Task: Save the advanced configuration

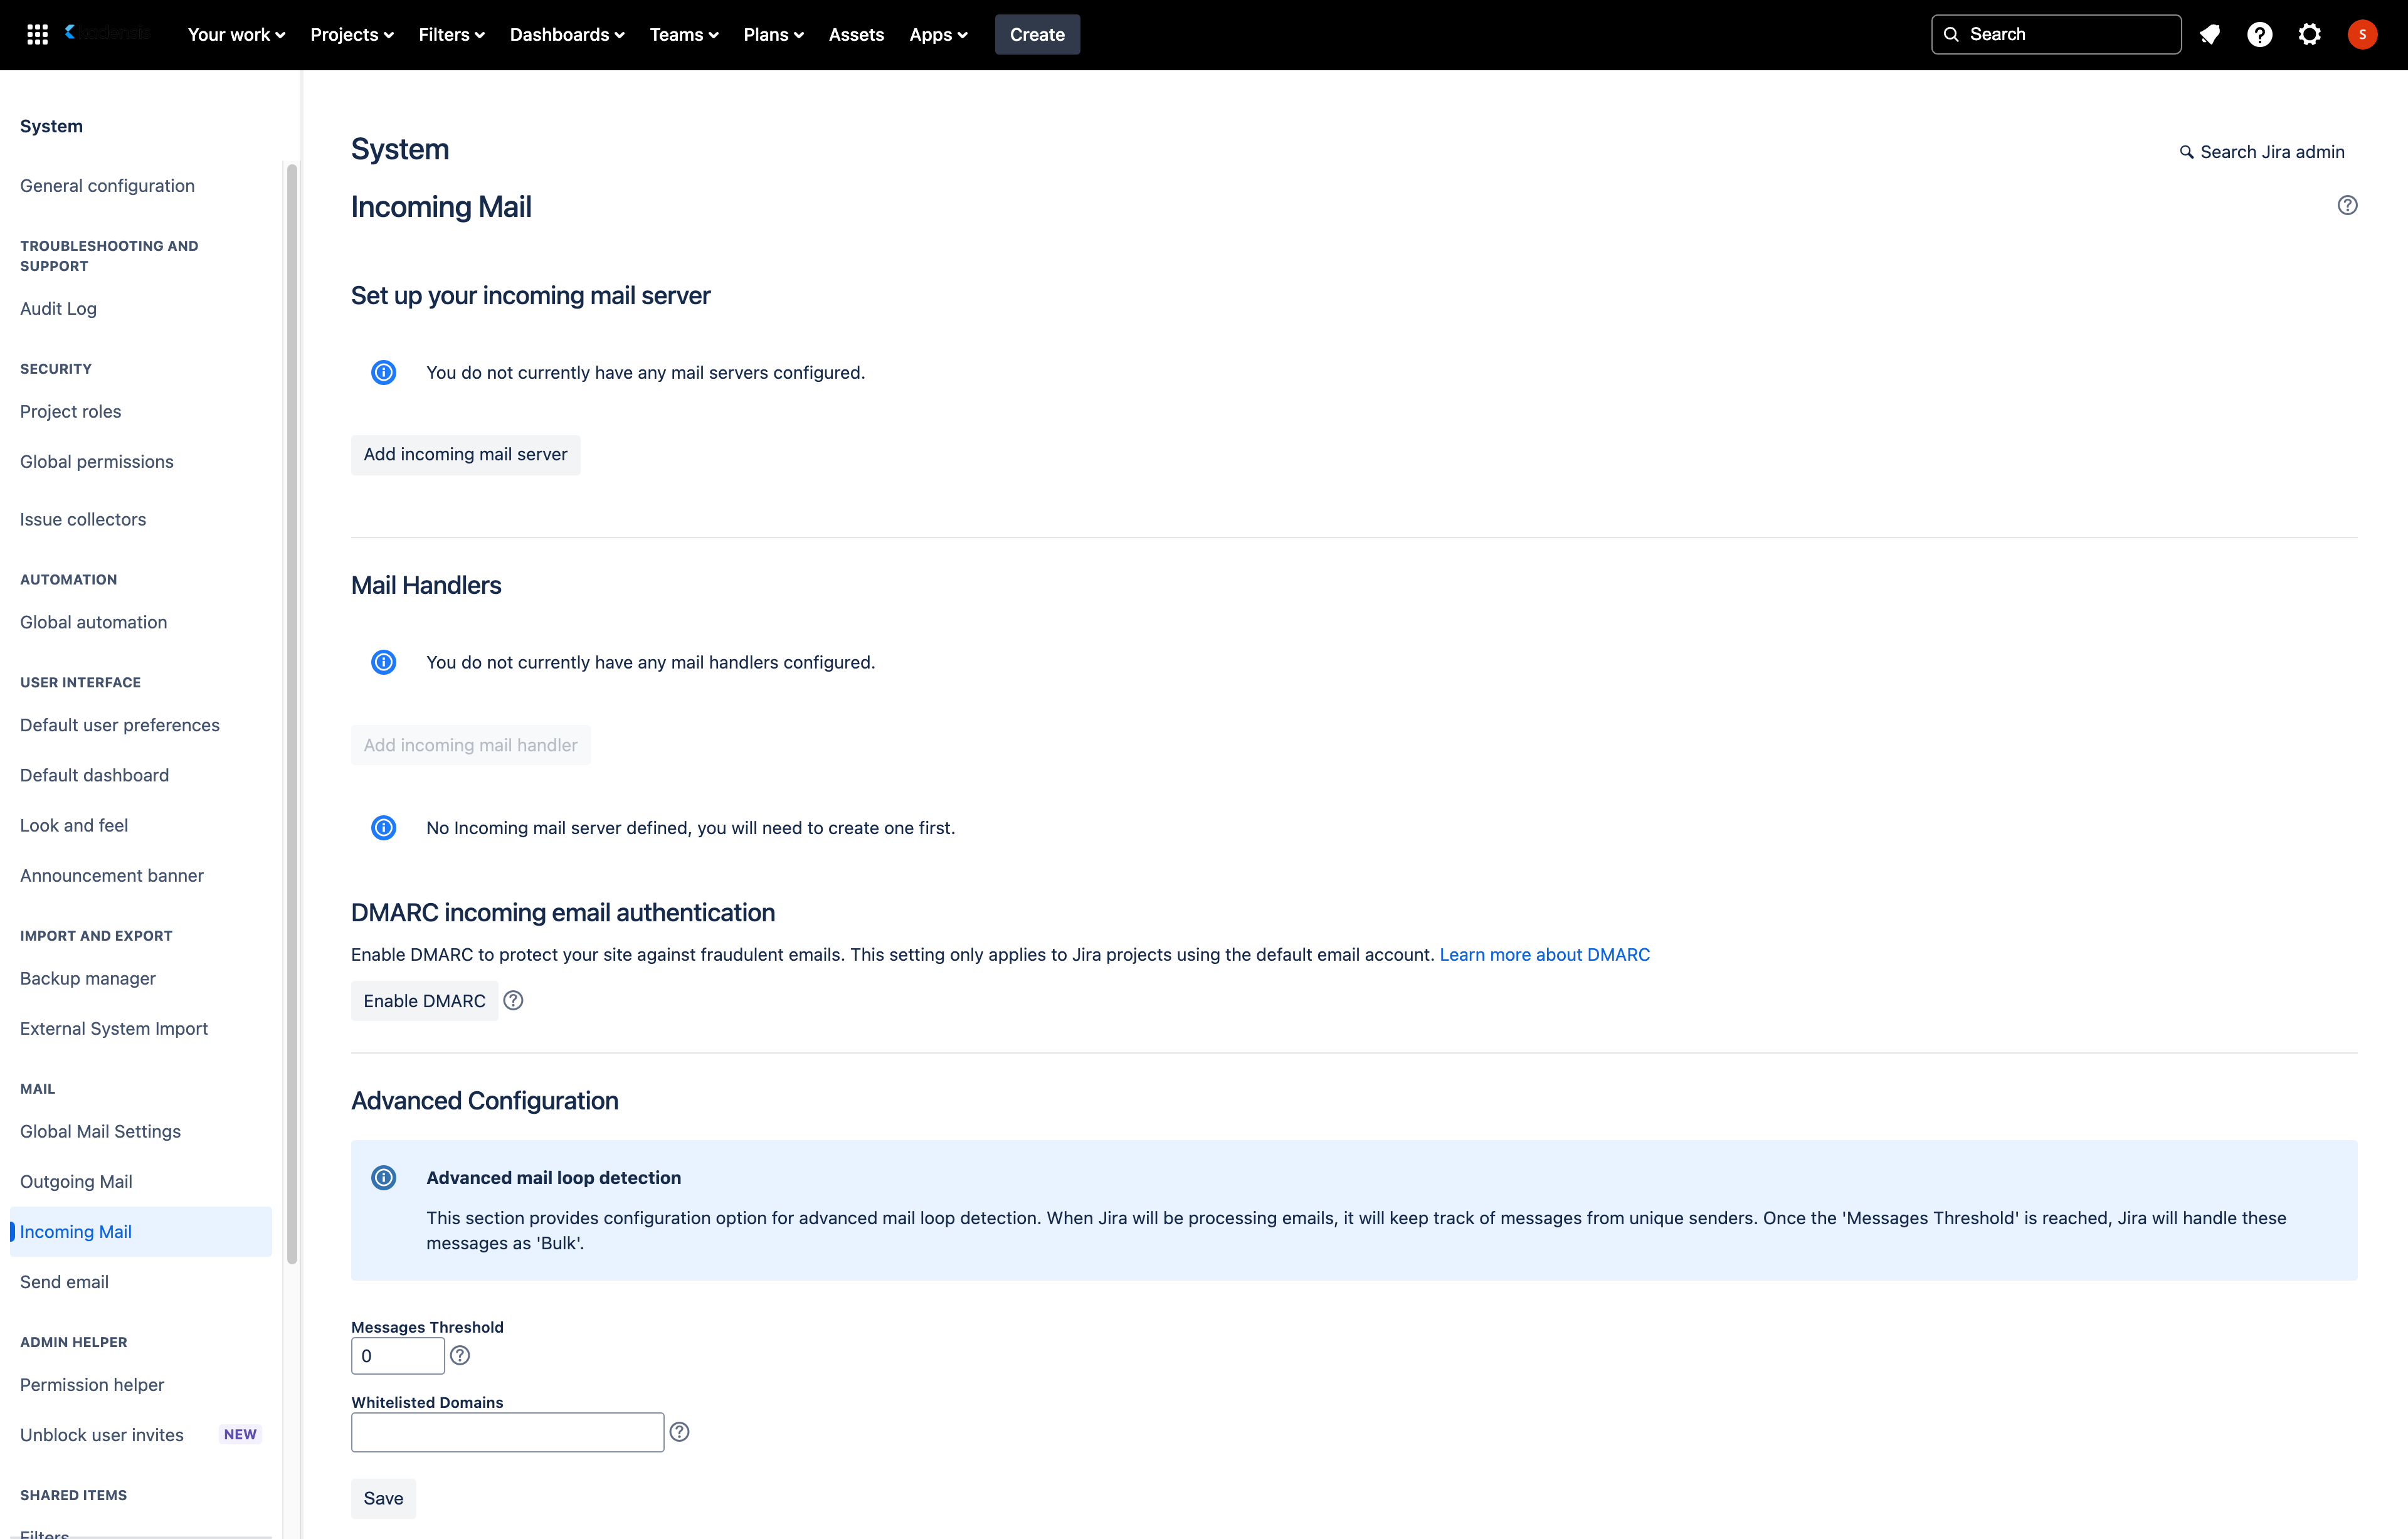Action: coord(383,1498)
